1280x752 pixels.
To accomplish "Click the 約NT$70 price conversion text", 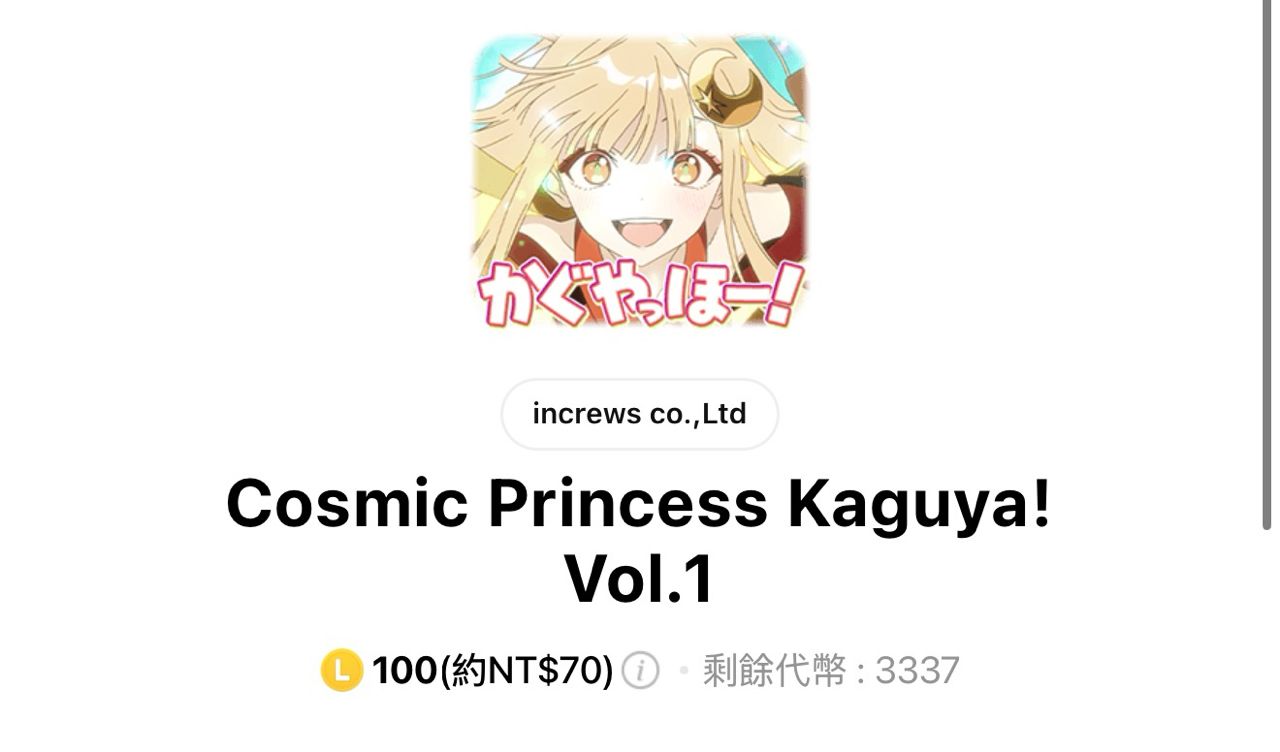I will [527, 670].
